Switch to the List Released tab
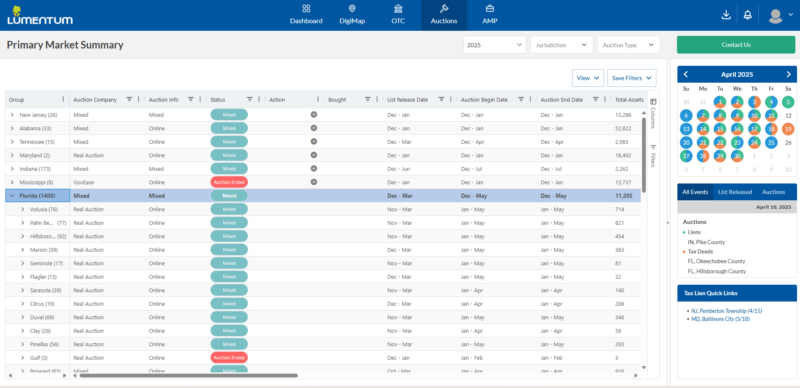 (735, 192)
